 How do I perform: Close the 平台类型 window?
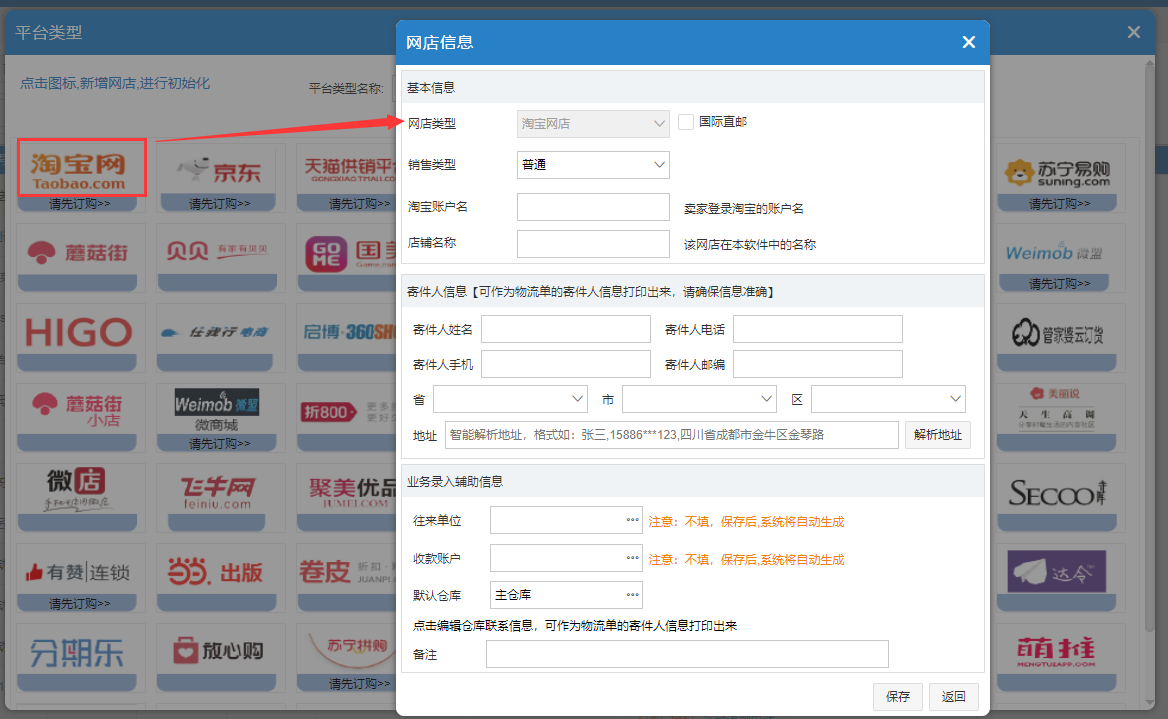click(x=1133, y=32)
